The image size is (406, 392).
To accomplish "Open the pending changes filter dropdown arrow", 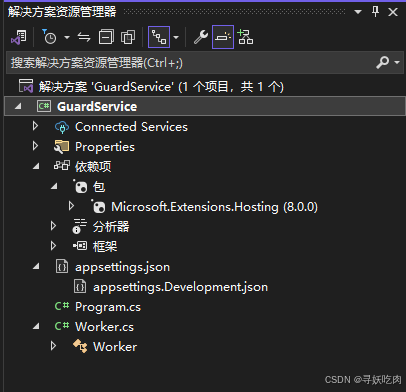I will (x=67, y=37).
